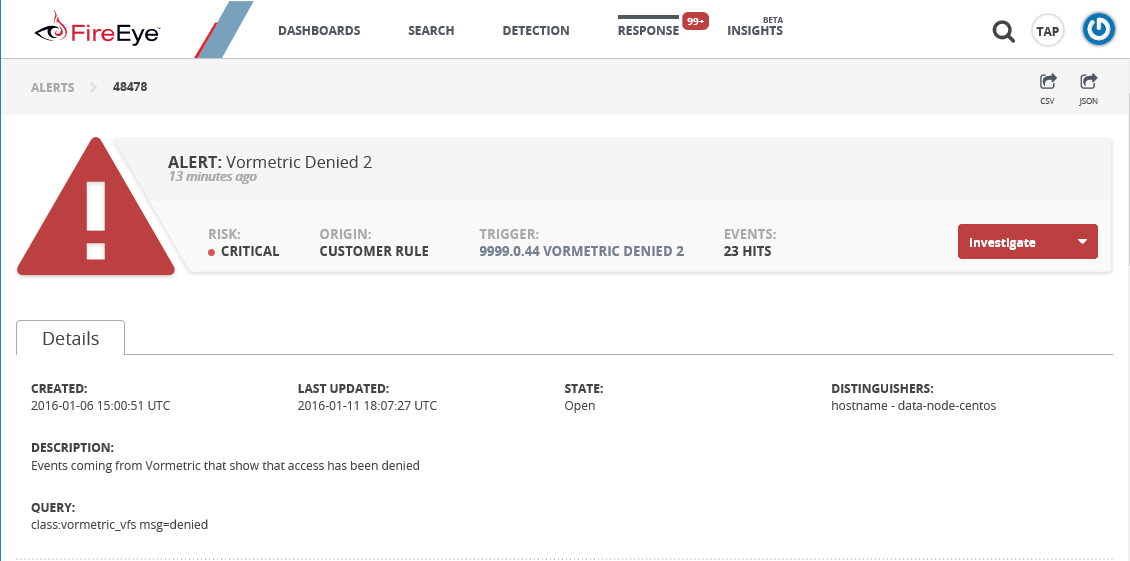Click the query class:vormetric_vfs msg=denied
The height and width of the screenshot is (561, 1130).
(120, 524)
